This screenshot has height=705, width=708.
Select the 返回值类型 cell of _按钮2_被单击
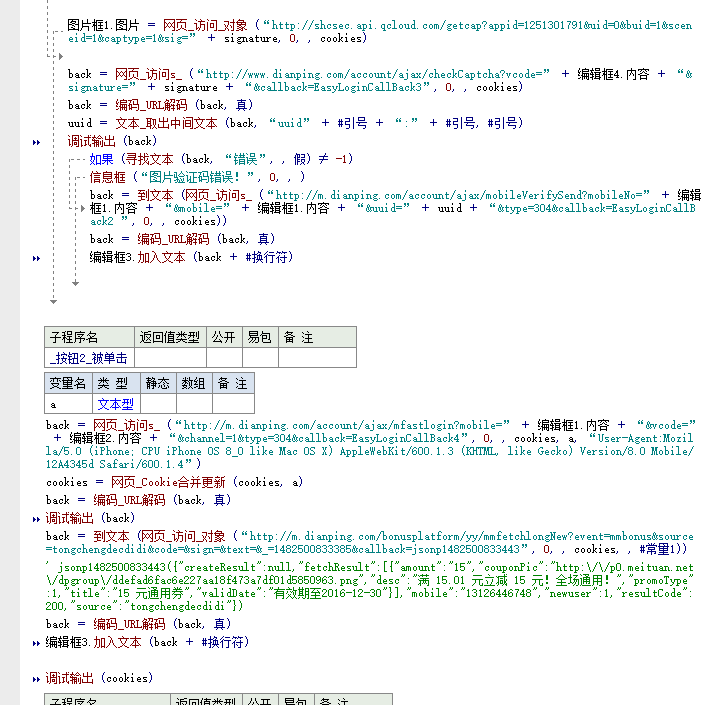169,358
